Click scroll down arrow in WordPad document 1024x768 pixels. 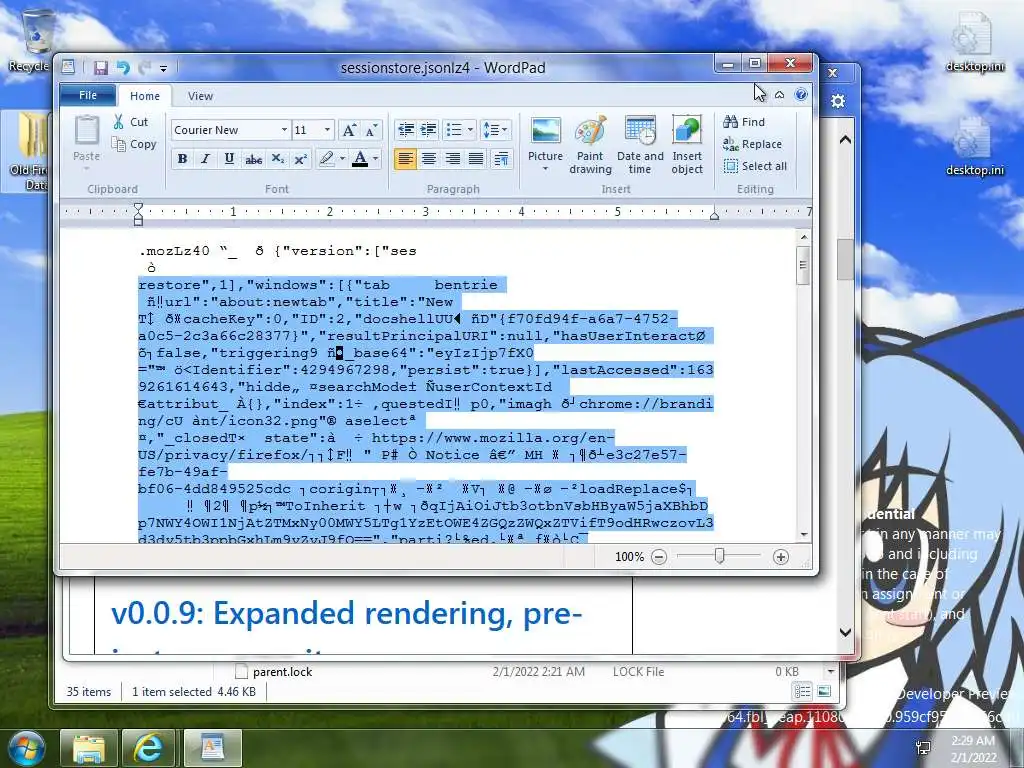coord(804,534)
